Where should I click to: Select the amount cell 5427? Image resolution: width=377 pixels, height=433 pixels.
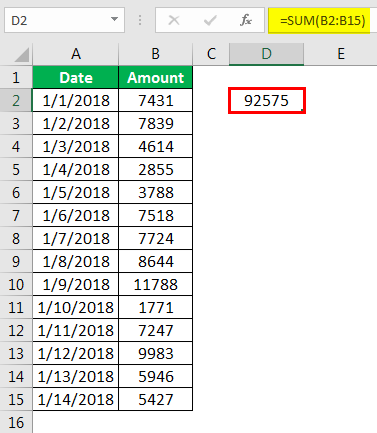click(x=156, y=399)
